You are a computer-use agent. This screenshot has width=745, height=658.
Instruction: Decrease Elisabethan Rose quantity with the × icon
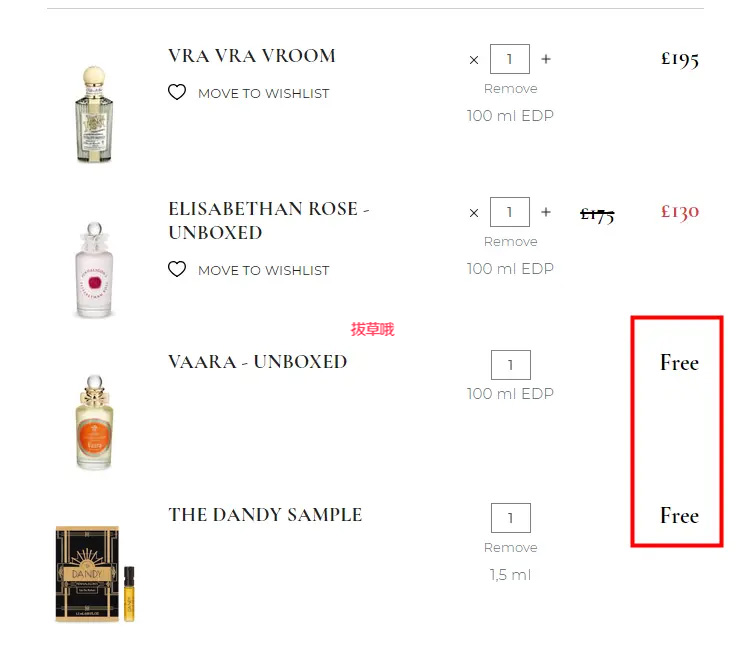[474, 213]
